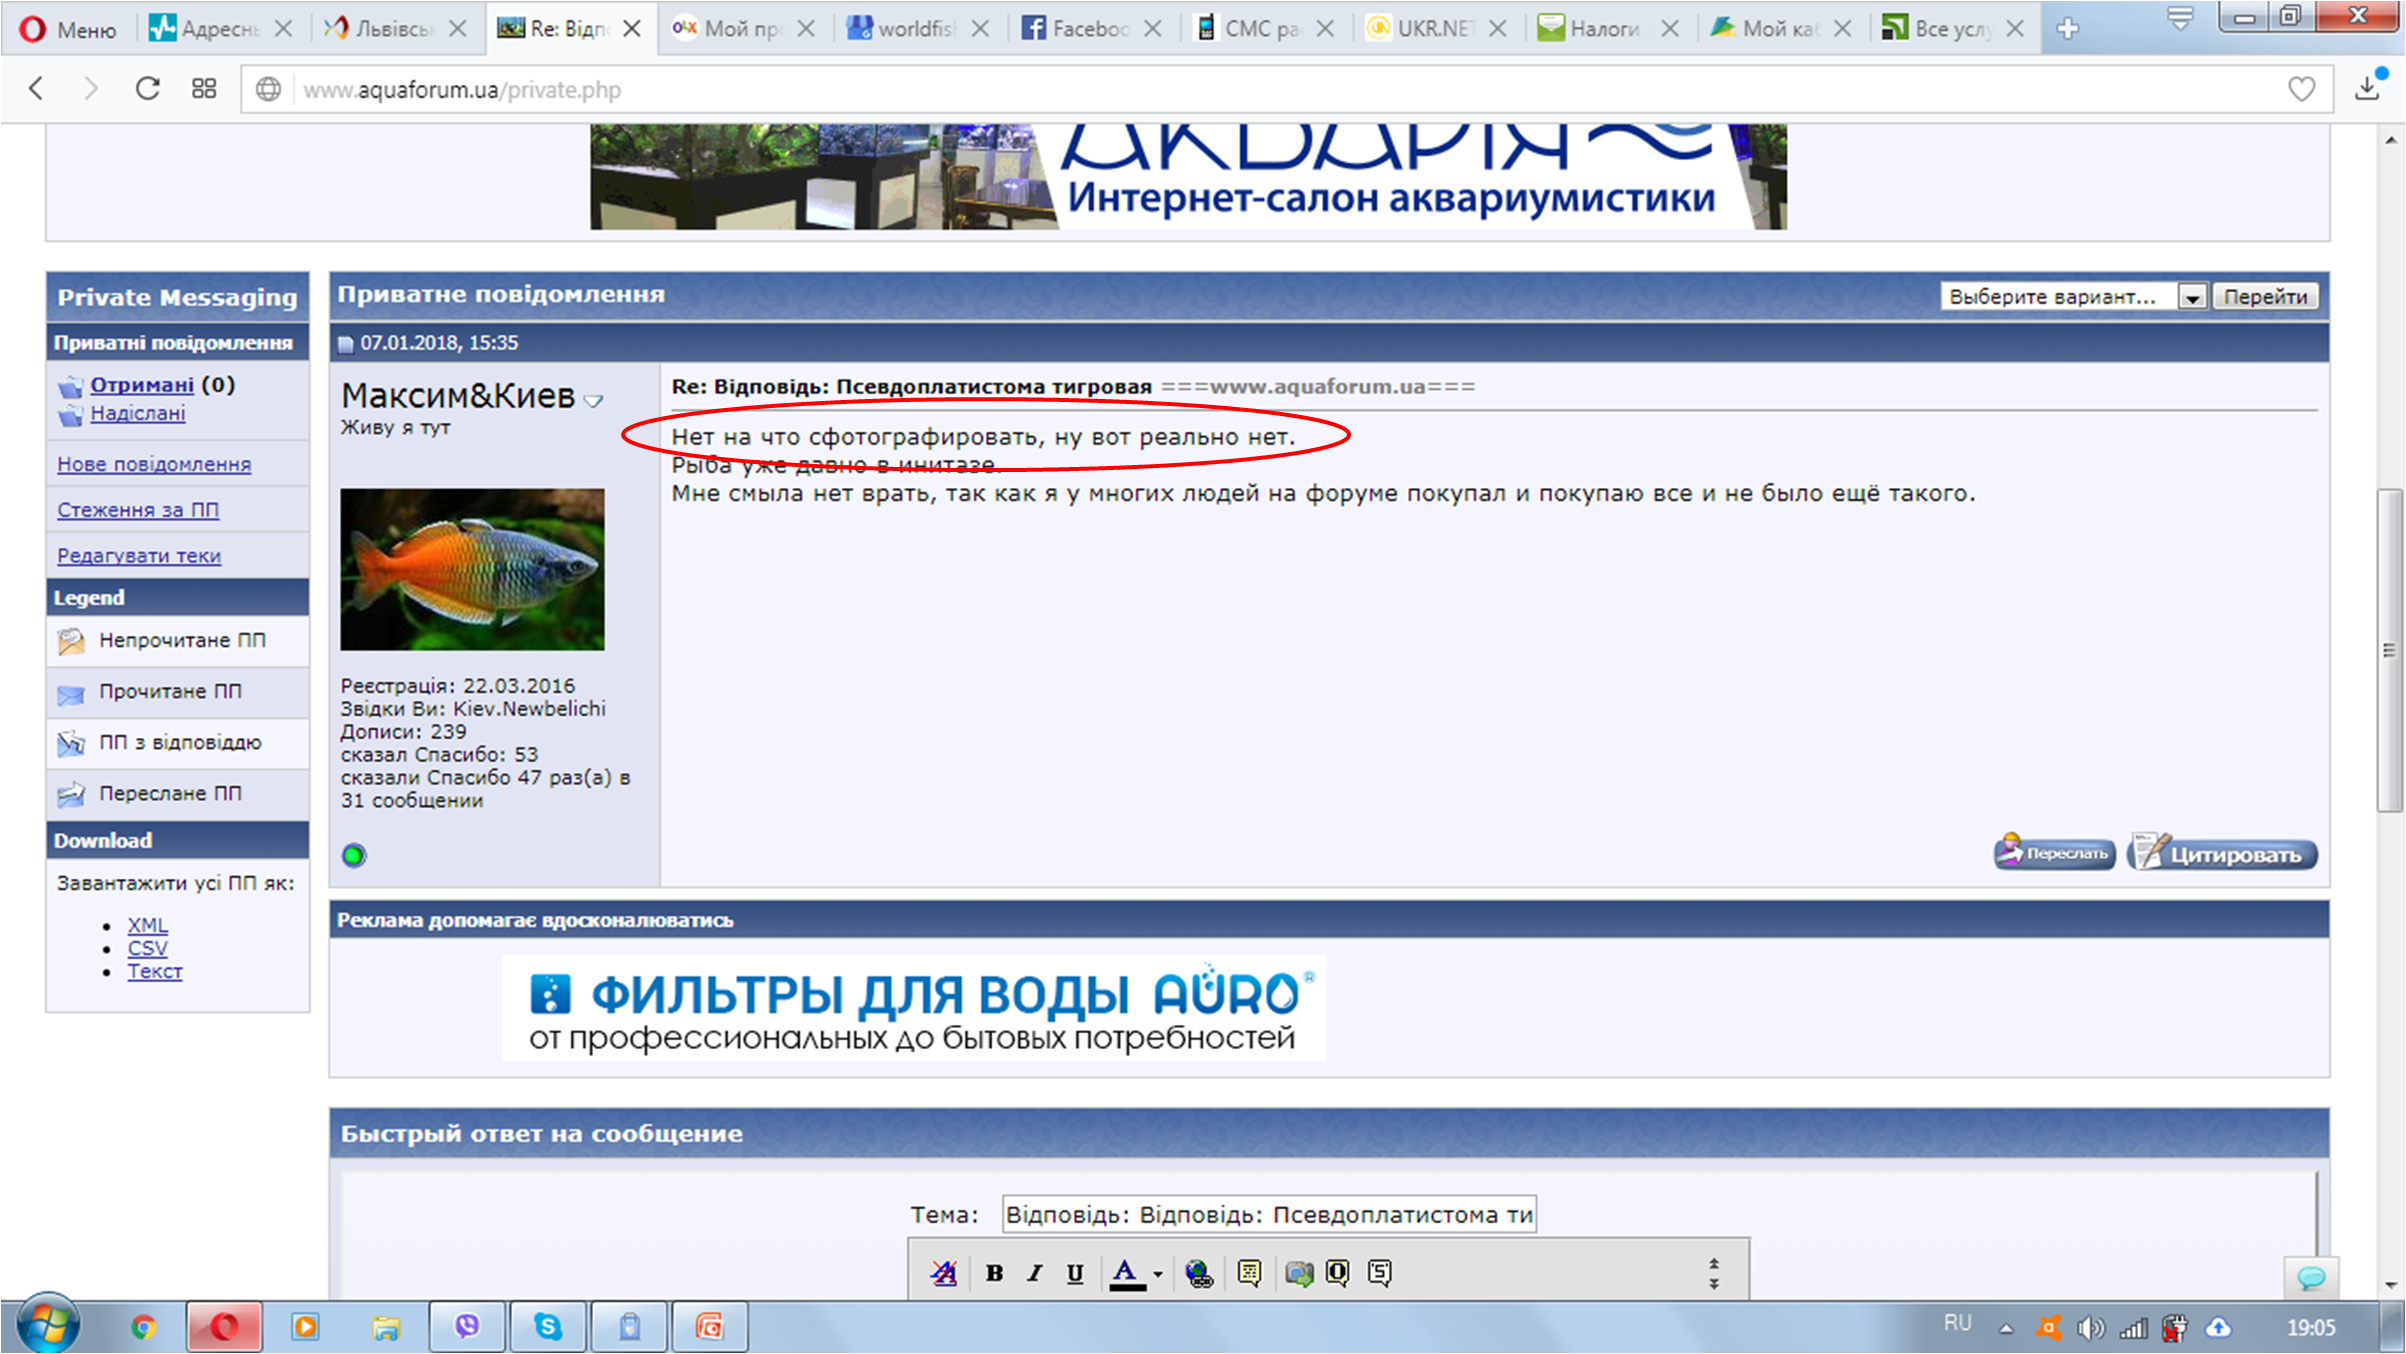
Task: Click the heart bookmark icon in address bar
Action: pos(2301,89)
